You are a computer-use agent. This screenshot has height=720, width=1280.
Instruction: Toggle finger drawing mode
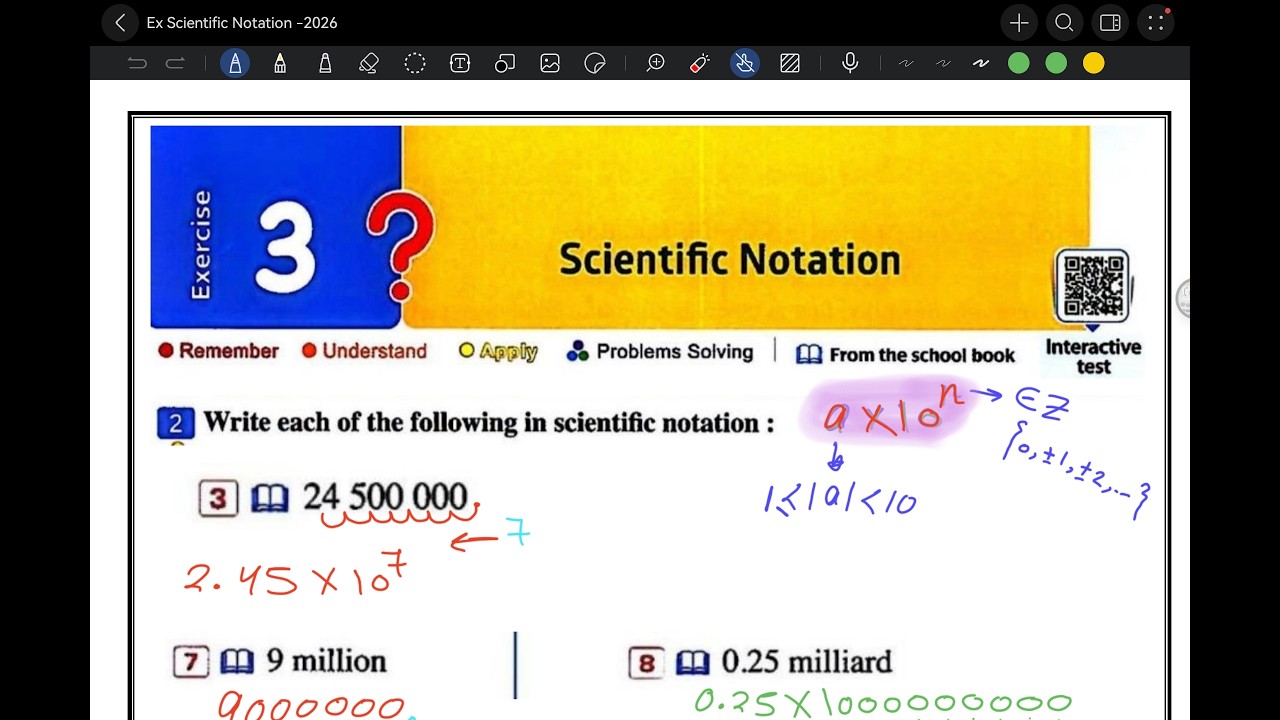[745, 63]
